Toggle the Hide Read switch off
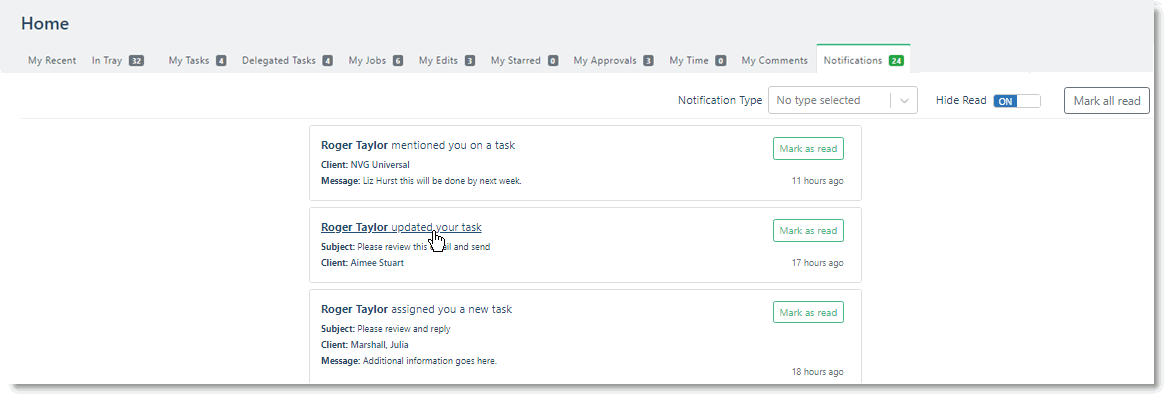This screenshot has width=1166, height=396. (x=1017, y=101)
